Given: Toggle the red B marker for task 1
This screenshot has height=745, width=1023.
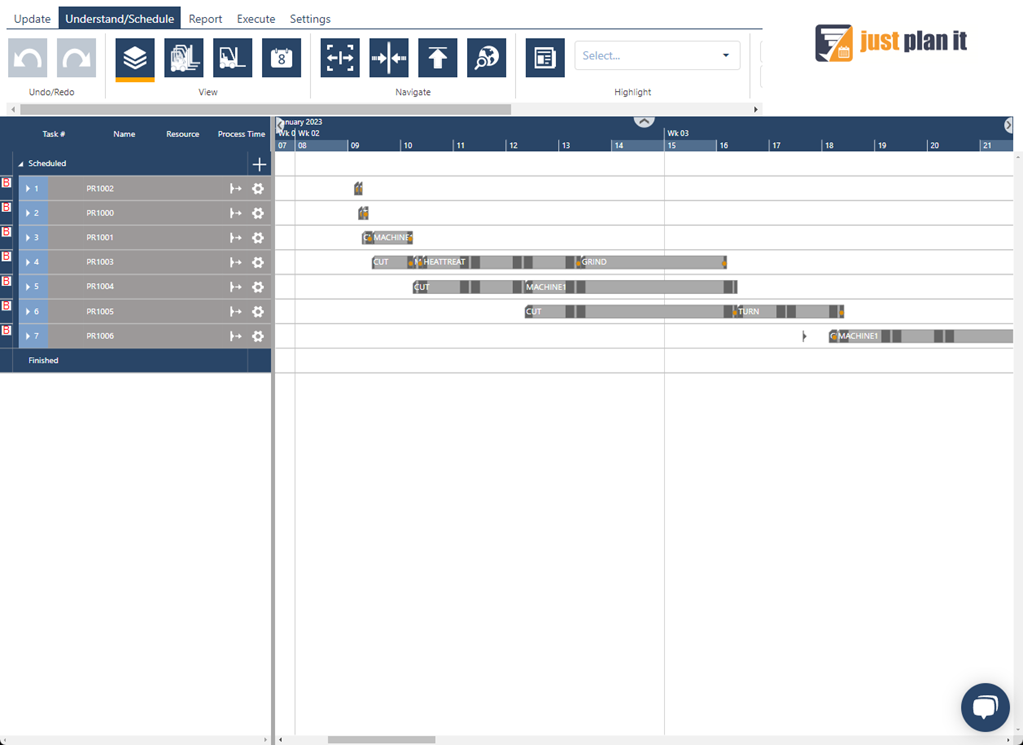Looking at the screenshot, I should click(x=6, y=184).
